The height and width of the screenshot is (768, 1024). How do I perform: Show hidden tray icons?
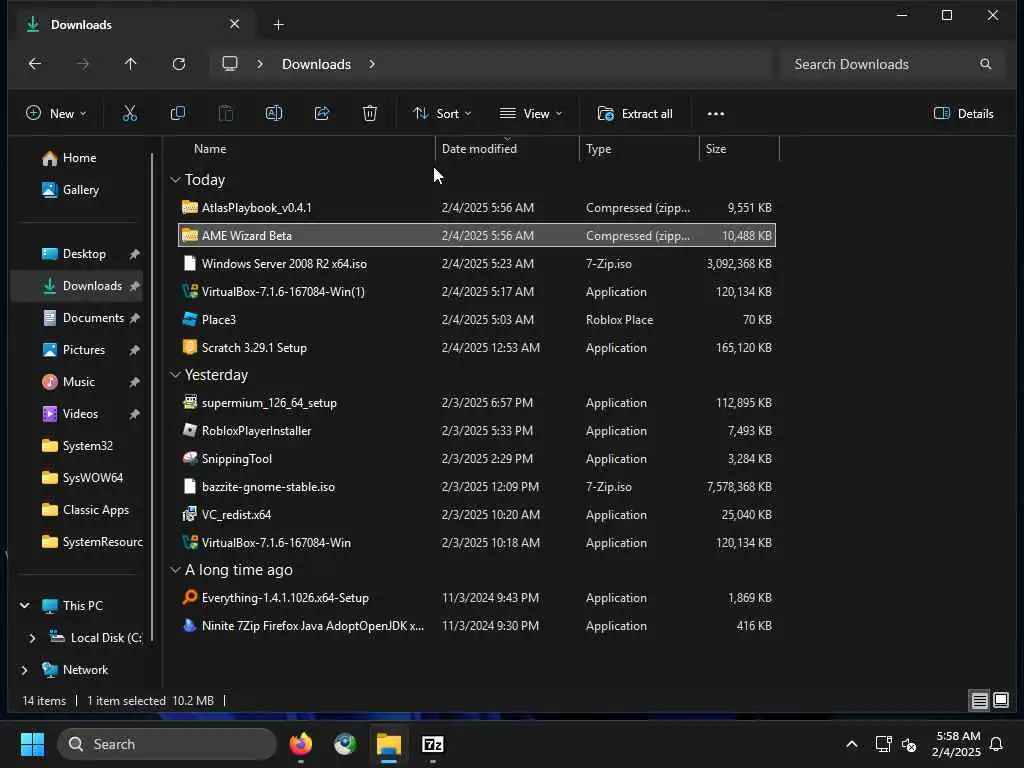coord(852,744)
